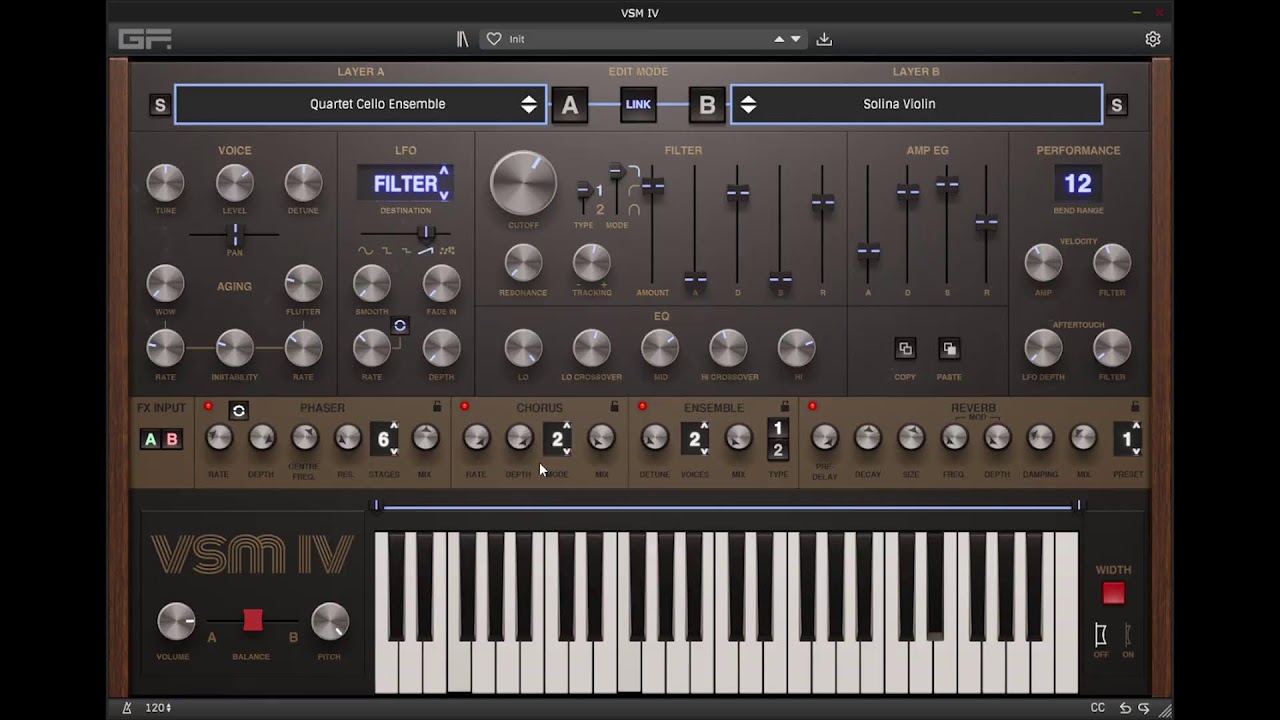Click the bend range 12 display

1077,184
